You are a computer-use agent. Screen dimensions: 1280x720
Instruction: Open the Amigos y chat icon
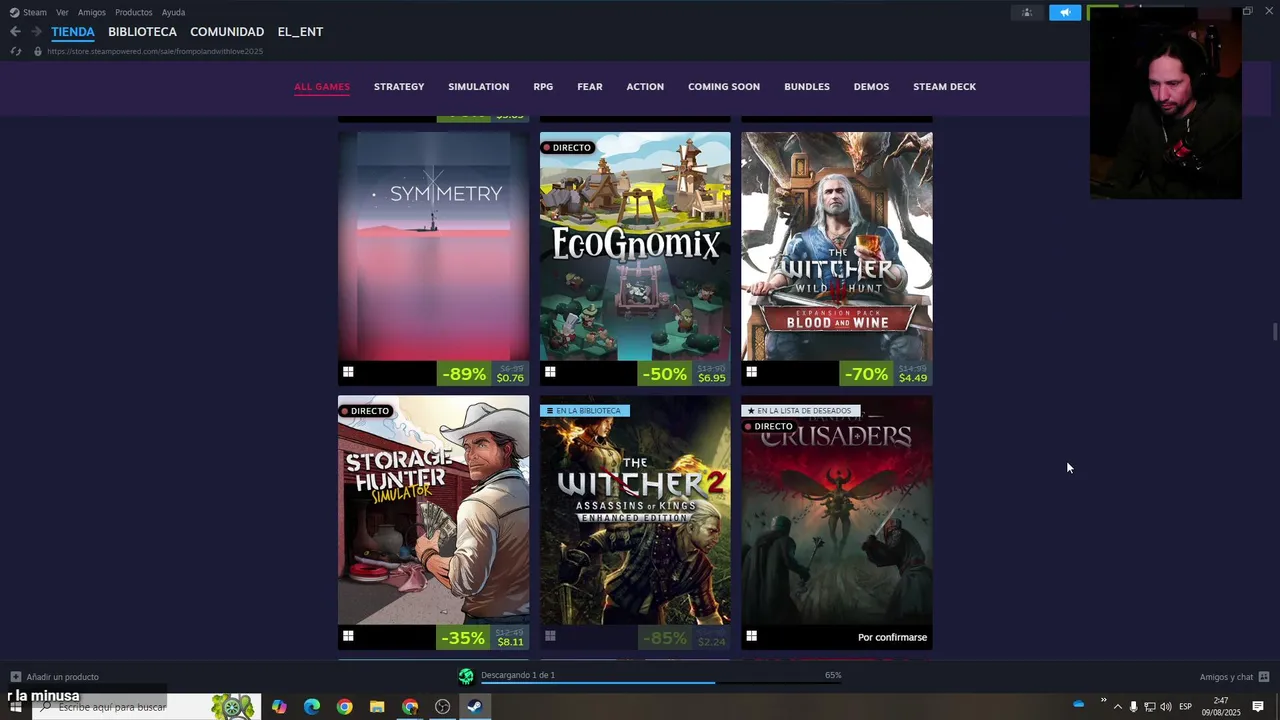pos(1264,677)
